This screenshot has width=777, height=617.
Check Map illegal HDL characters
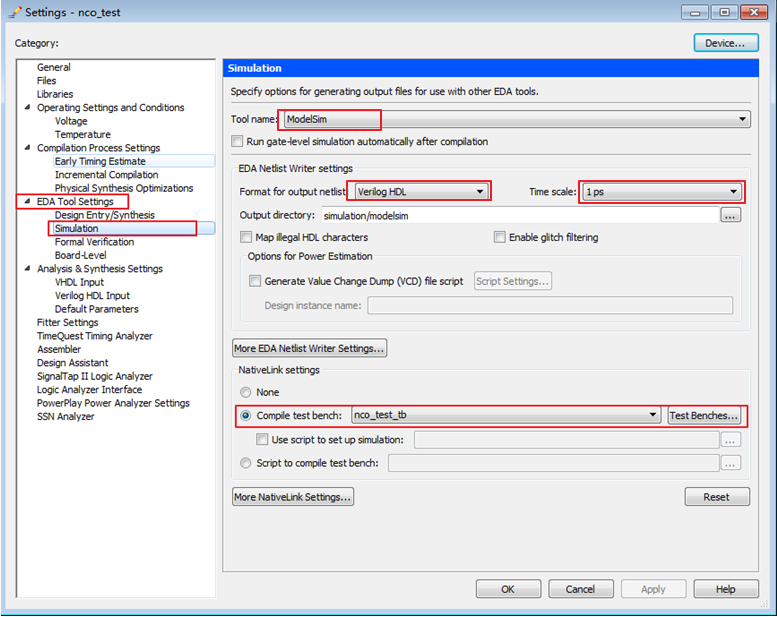[246, 237]
